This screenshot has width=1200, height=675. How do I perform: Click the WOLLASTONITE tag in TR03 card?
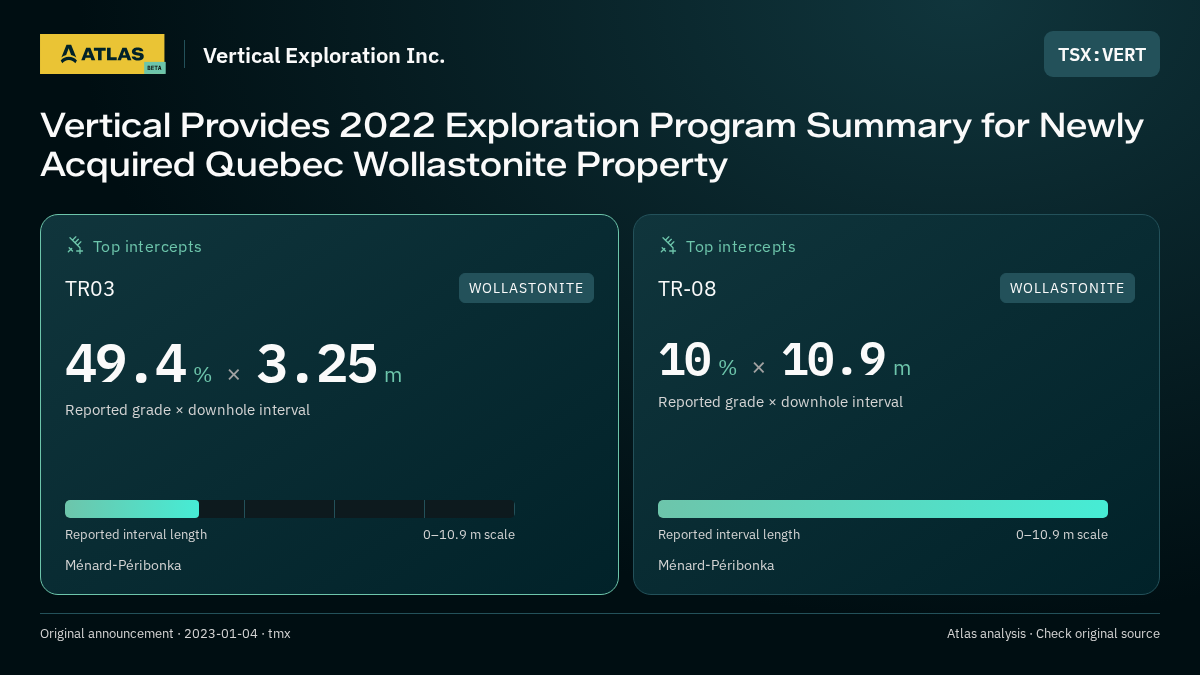(x=526, y=288)
